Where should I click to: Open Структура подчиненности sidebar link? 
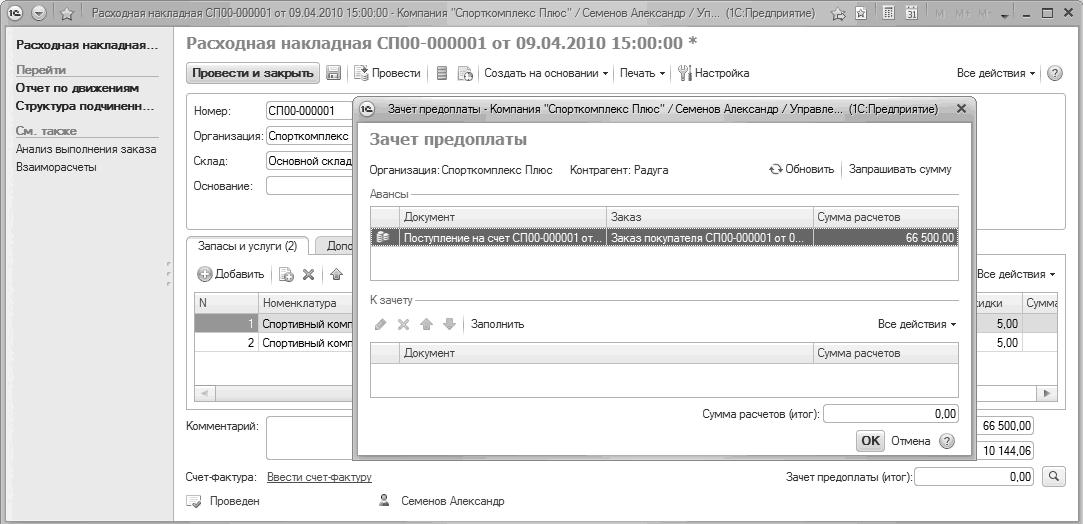(86, 106)
